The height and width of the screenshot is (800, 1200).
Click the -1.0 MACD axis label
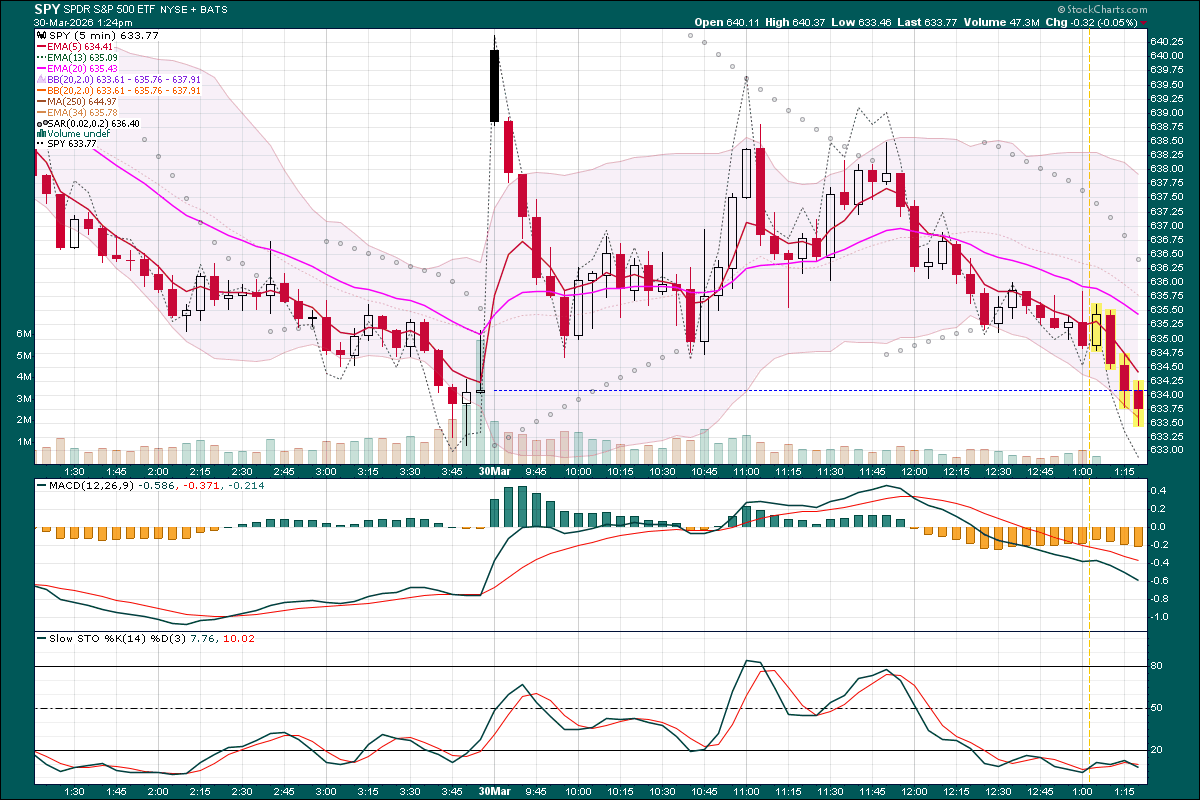click(x=1158, y=617)
